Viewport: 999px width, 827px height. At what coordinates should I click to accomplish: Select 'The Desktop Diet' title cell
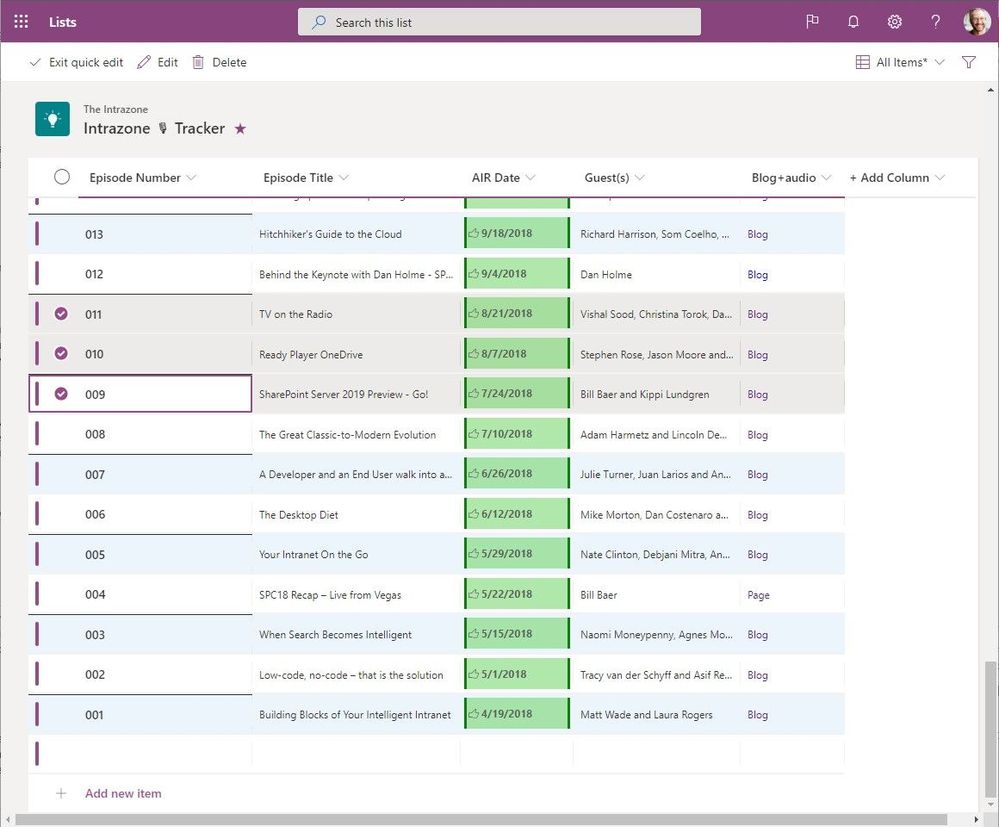point(356,514)
